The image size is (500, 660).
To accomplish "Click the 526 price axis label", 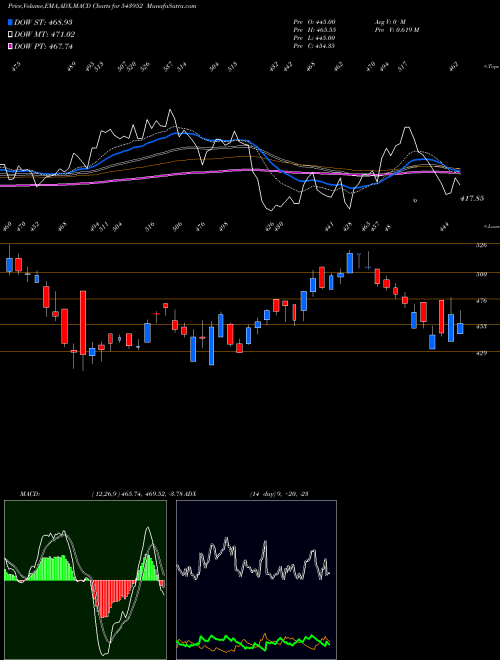I will click(482, 245).
